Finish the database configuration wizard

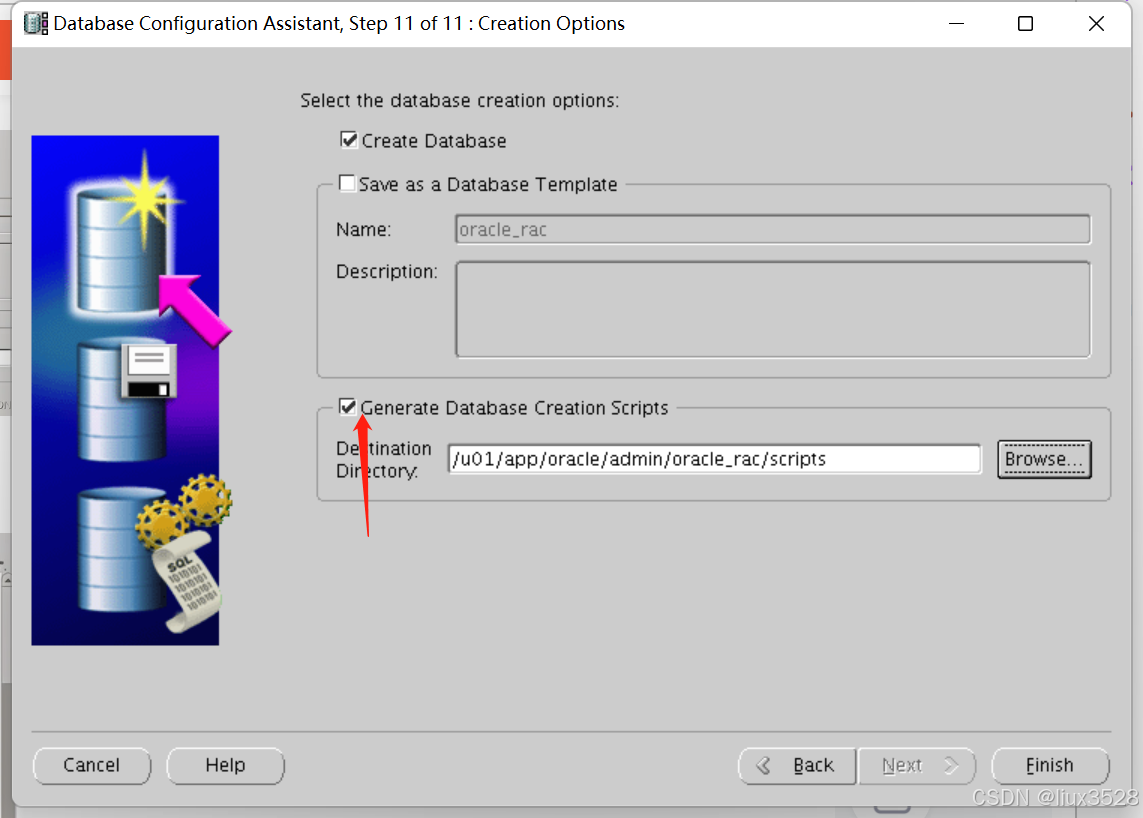click(x=1050, y=766)
